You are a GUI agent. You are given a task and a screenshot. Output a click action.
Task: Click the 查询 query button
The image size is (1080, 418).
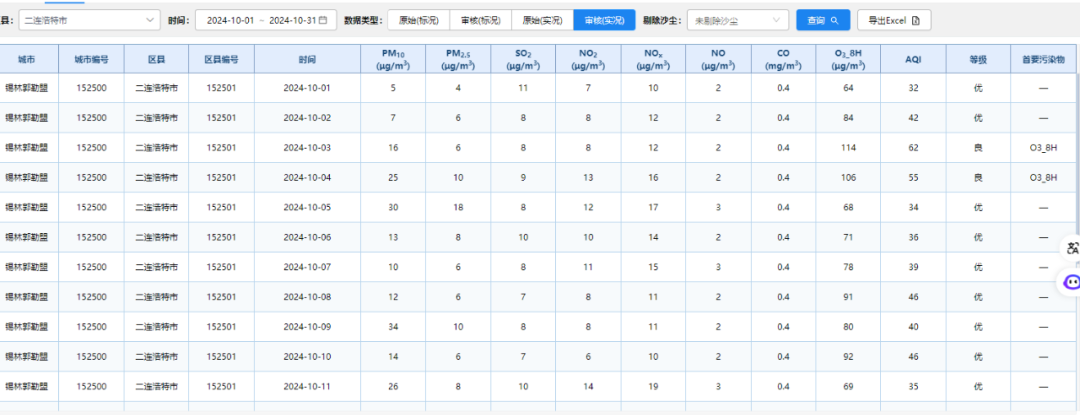[x=822, y=20]
